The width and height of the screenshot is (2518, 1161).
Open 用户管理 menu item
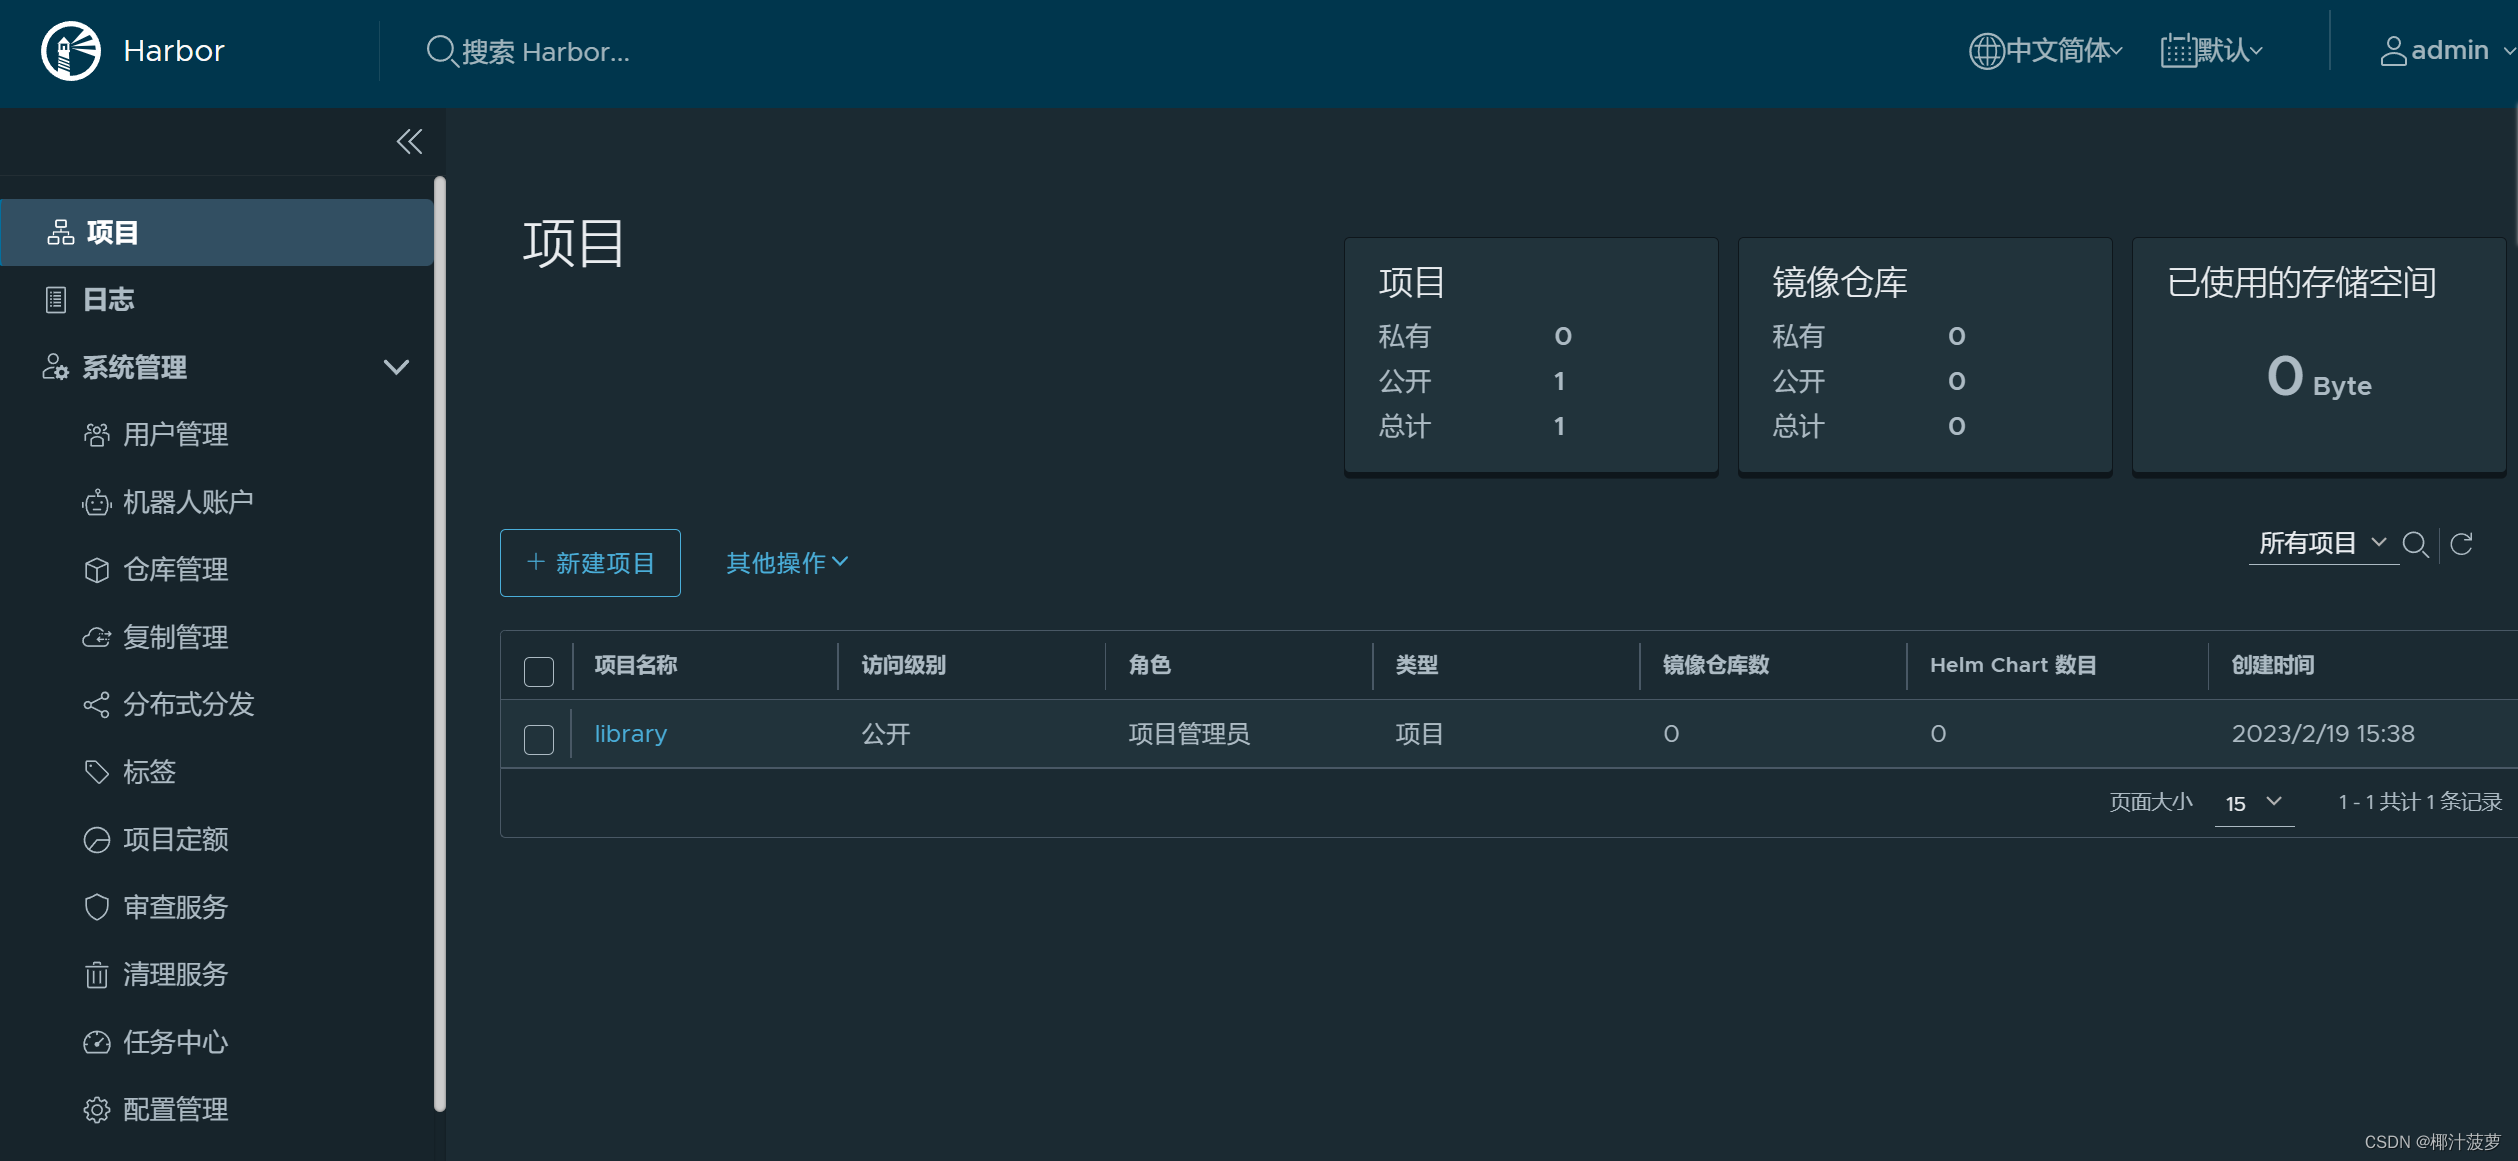175,435
